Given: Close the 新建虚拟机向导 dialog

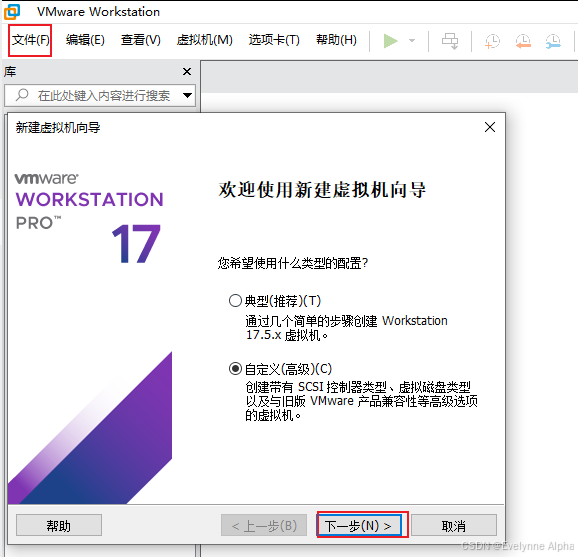Looking at the screenshot, I should point(490,127).
